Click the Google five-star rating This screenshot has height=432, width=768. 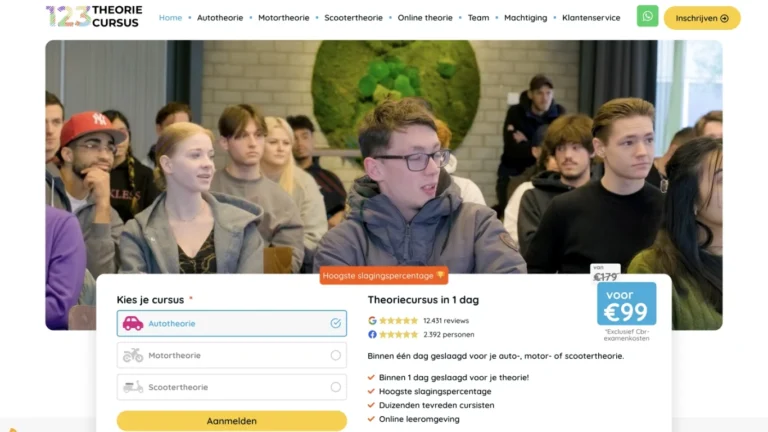[398, 320]
